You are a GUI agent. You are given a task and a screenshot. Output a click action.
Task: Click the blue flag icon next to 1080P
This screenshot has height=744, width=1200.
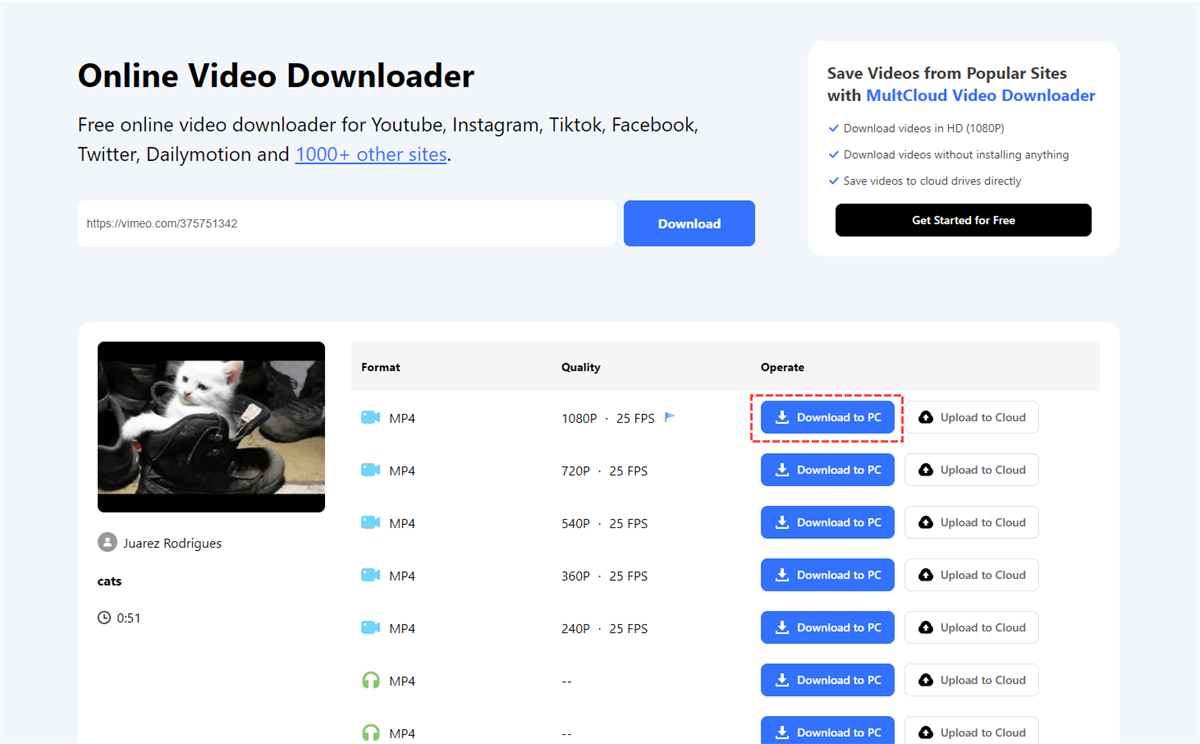click(x=670, y=417)
